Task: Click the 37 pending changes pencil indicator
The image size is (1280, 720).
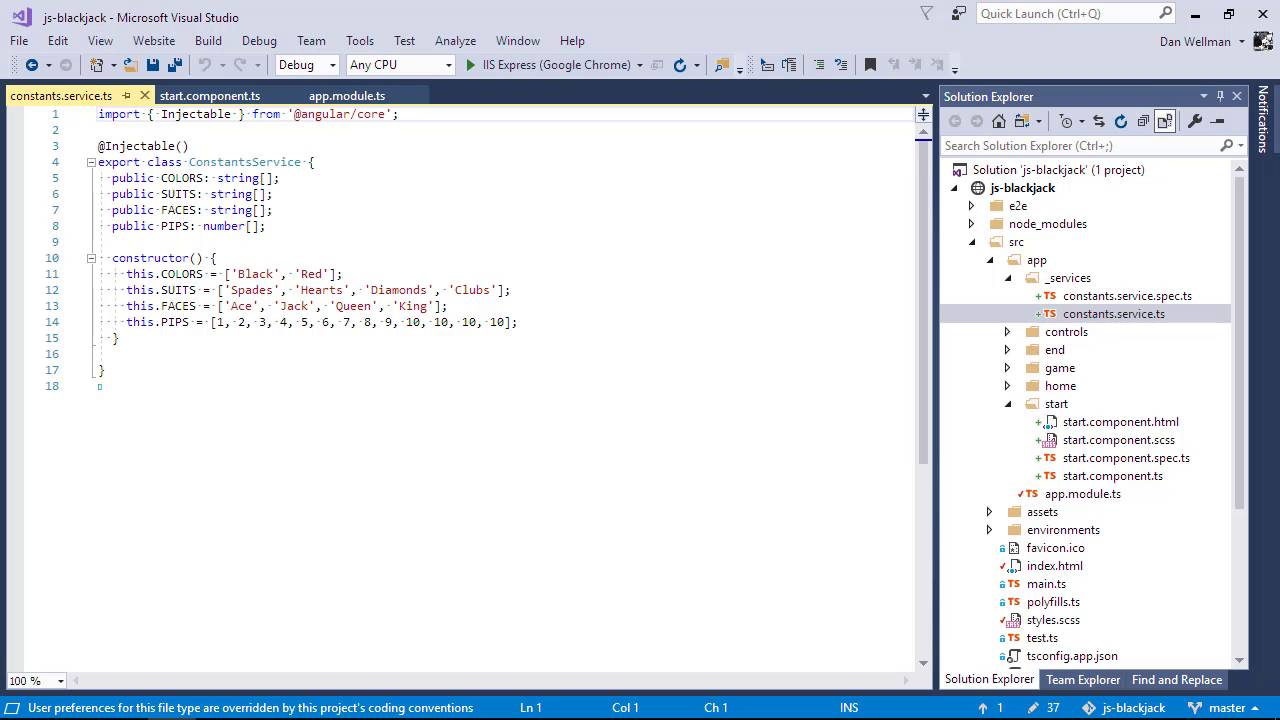Action: pos(1044,708)
